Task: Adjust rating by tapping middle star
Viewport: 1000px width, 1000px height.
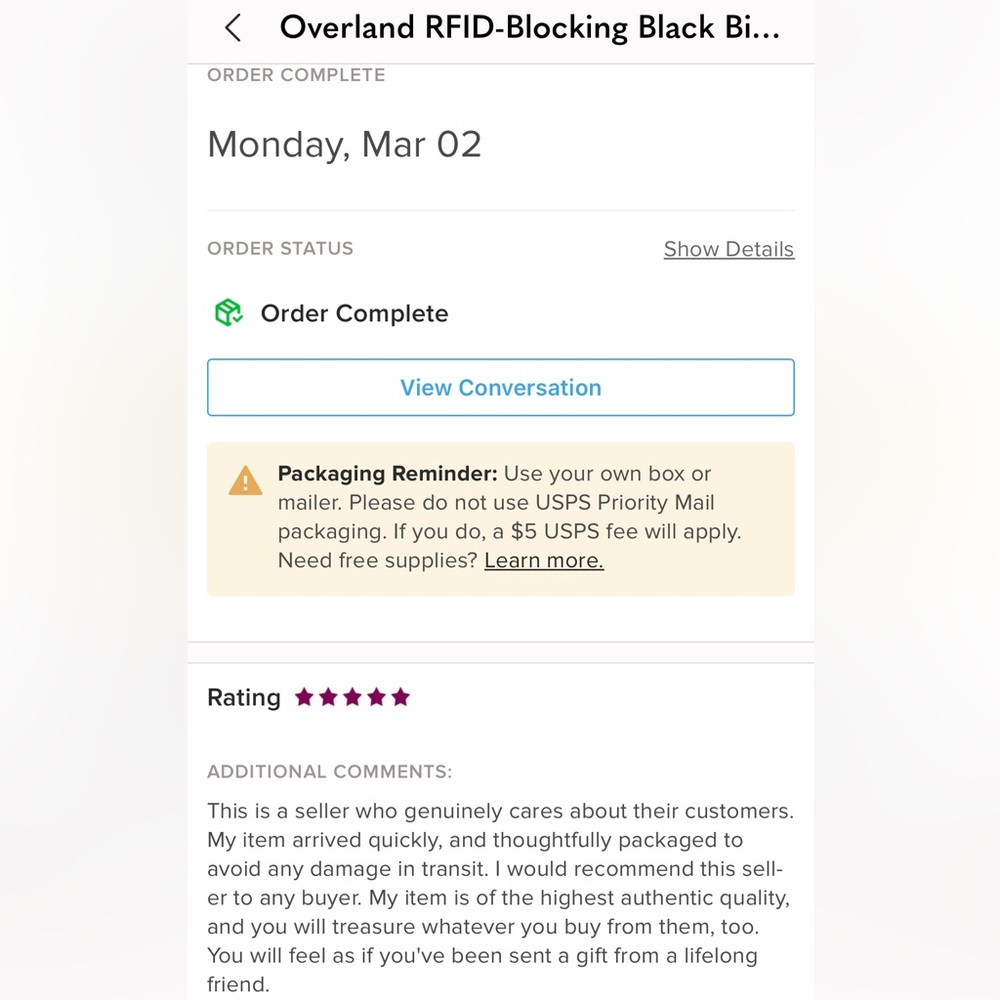Action: (x=354, y=697)
